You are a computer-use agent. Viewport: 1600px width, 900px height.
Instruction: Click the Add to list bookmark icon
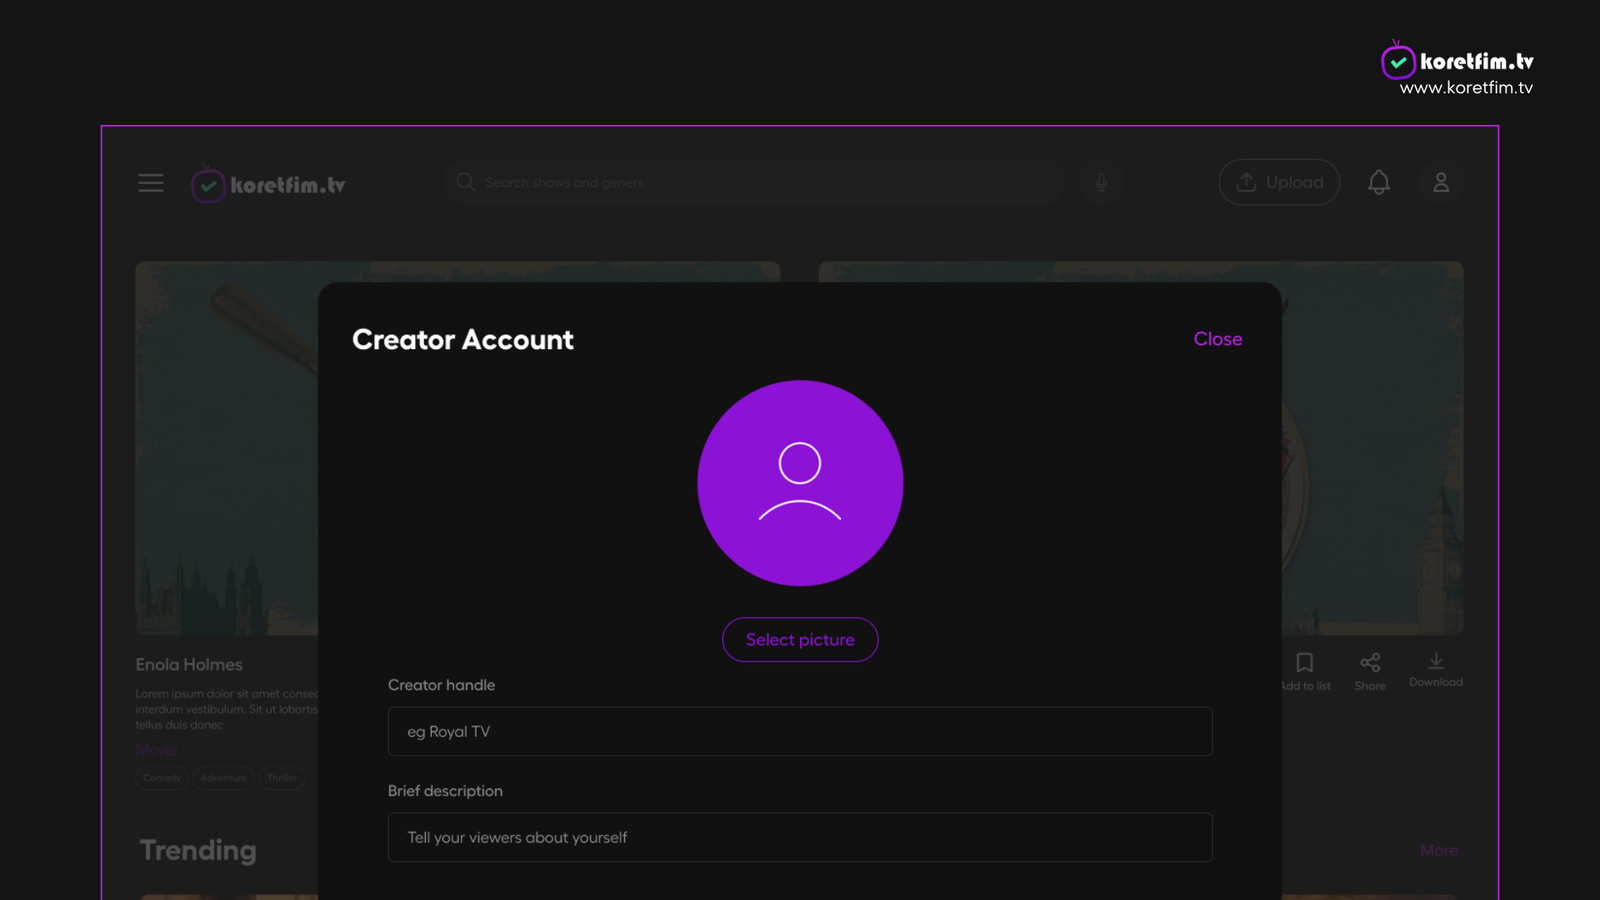pyautogui.click(x=1305, y=662)
